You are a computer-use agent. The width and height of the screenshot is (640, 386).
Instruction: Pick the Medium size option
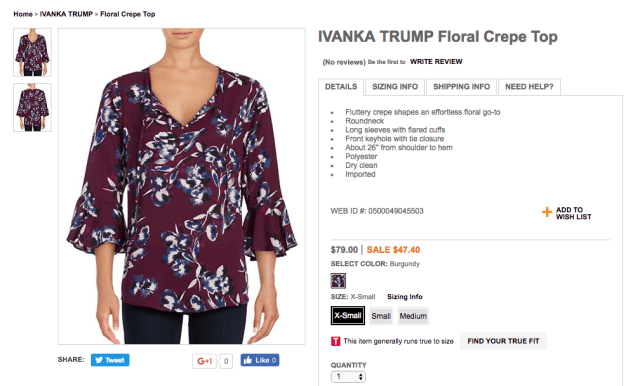pyautogui.click(x=413, y=316)
